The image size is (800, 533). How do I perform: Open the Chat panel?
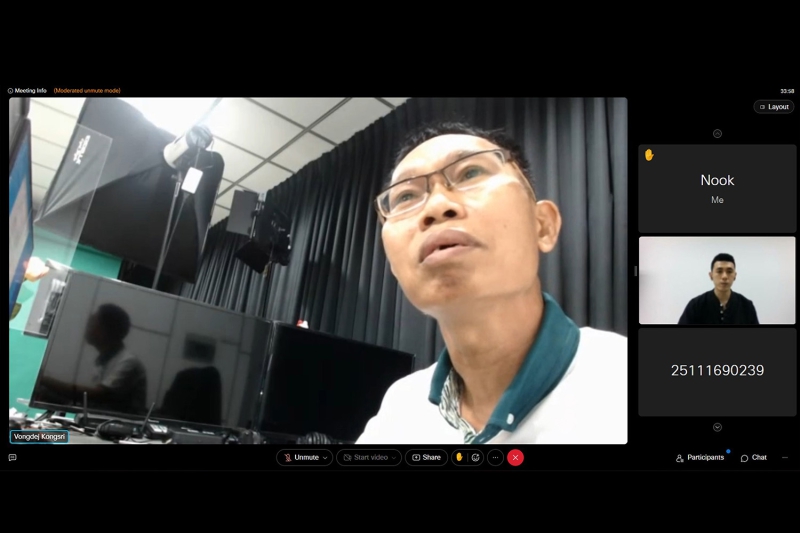753,457
